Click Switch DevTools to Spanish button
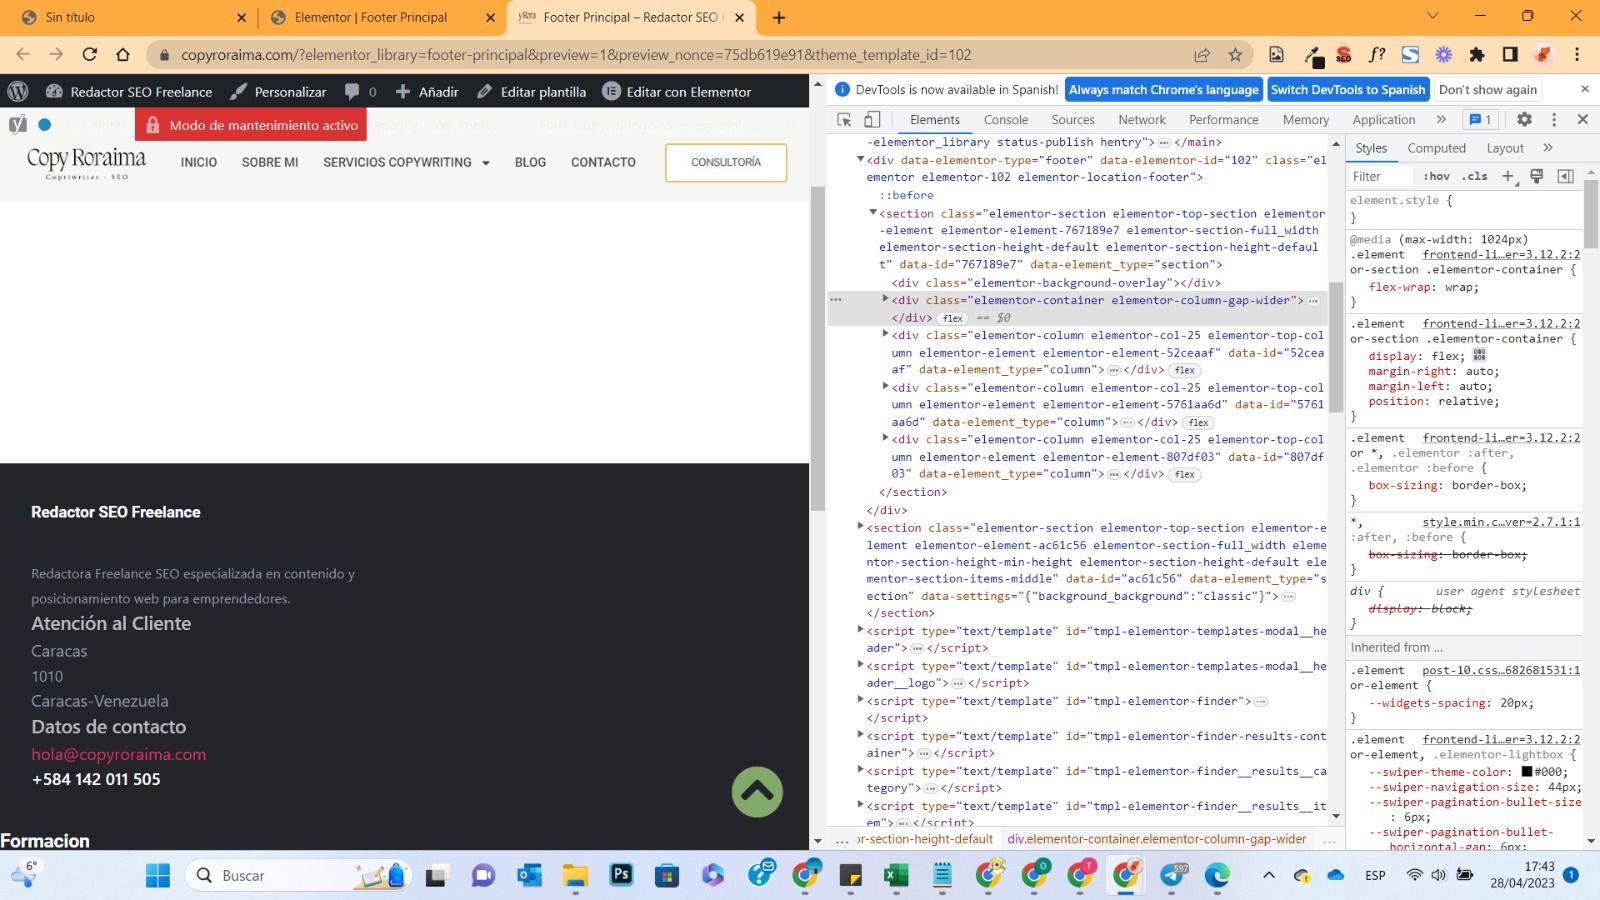The width and height of the screenshot is (1600, 900). click(1348, 89)
